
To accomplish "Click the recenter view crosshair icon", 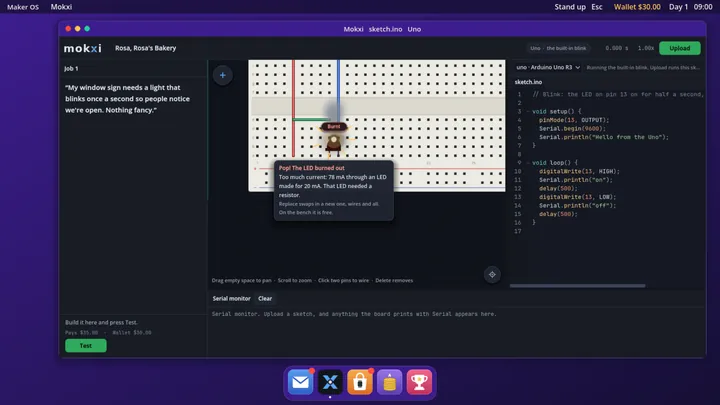I will (492, 275).
